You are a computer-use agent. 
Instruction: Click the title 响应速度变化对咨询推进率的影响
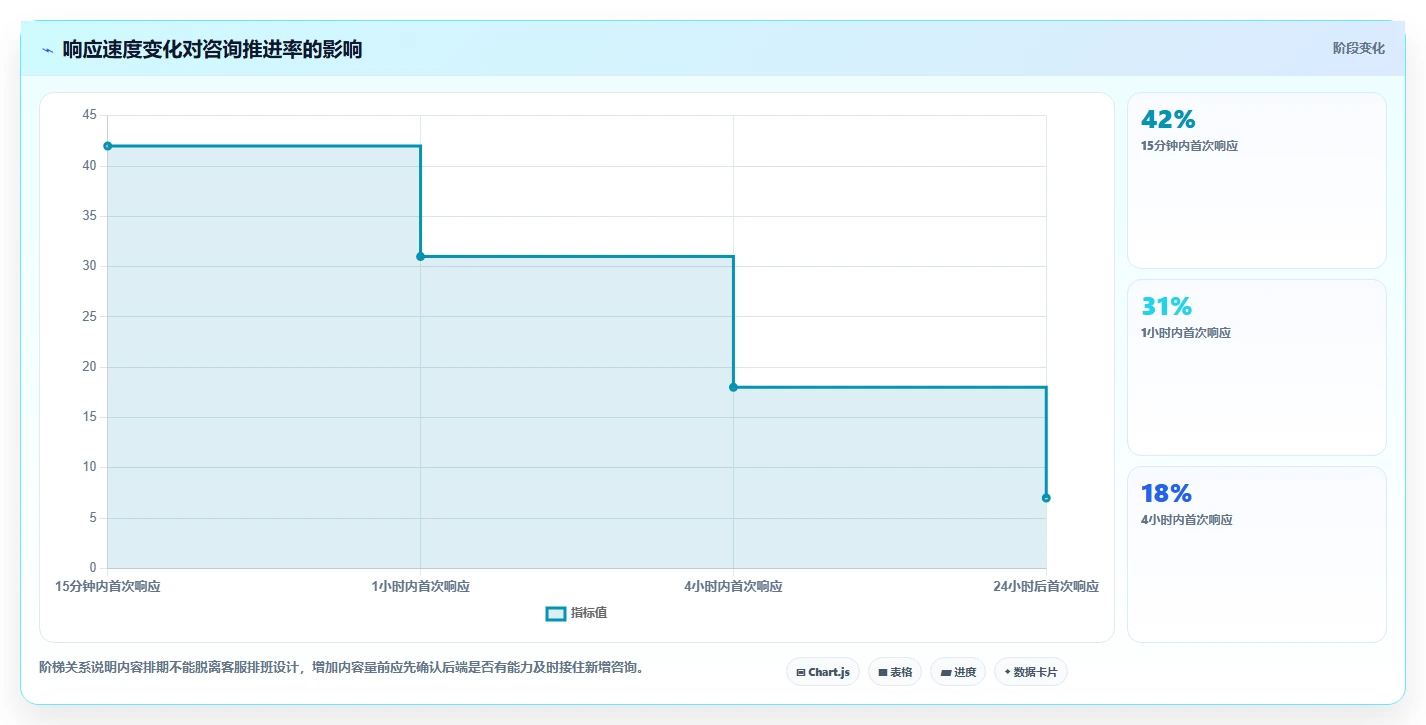(212, 49)
